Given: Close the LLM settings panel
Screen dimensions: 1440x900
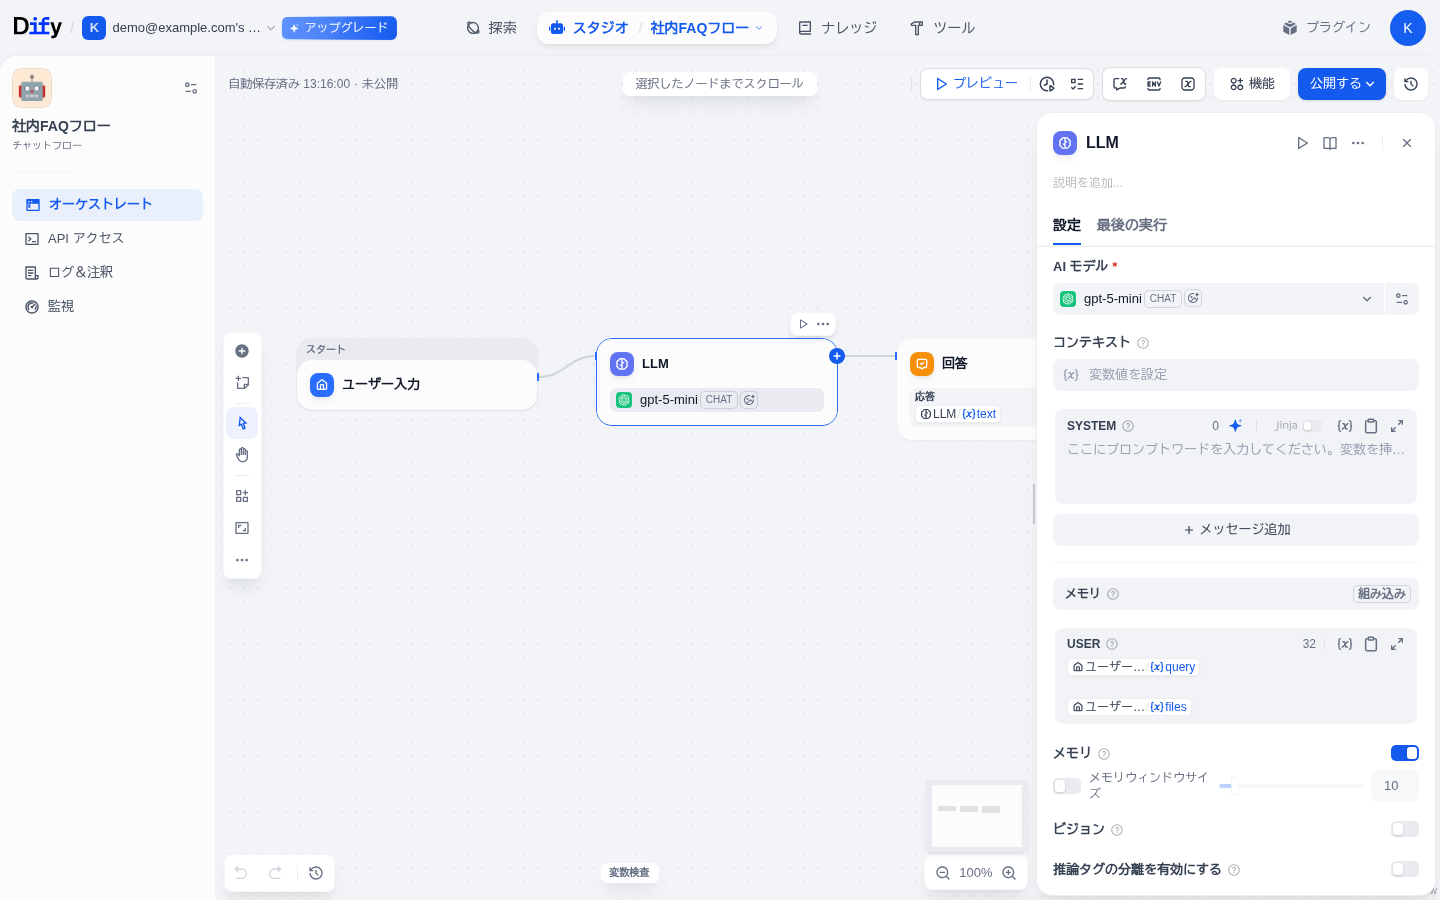Looking at the screenshot, I should pyautogui.click(x=1407, y=143).
